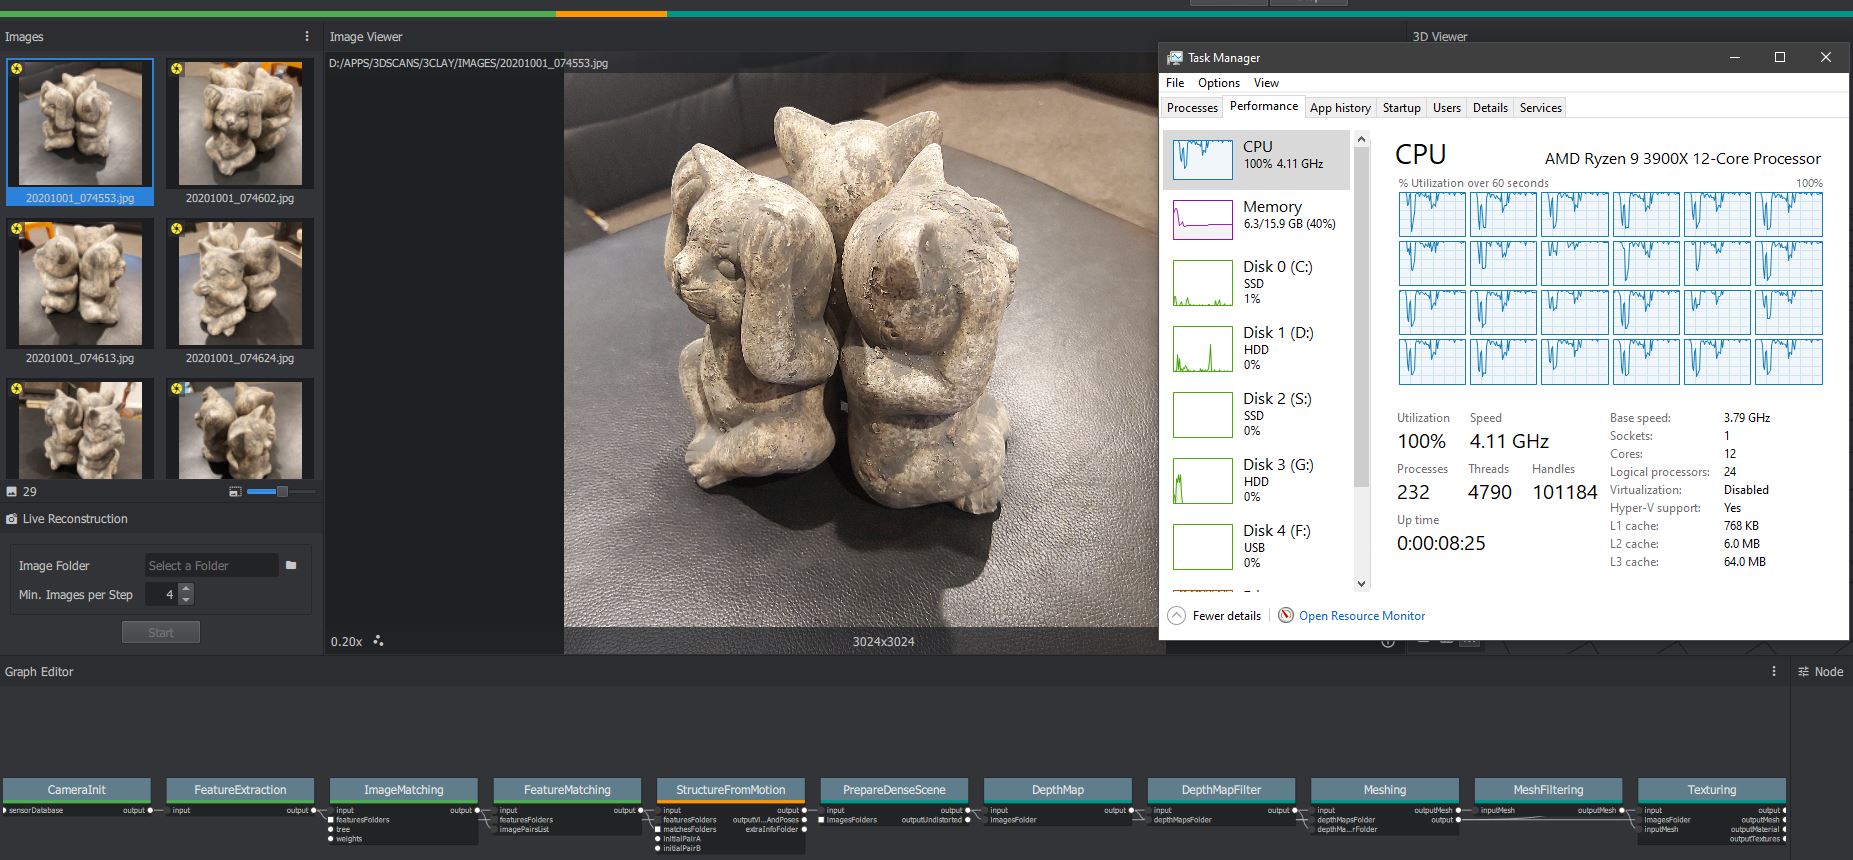This screenshot has width=1853, height=860.
Task: Adjust the image thumbnail size slider
Action: click(x=282, y=492)
